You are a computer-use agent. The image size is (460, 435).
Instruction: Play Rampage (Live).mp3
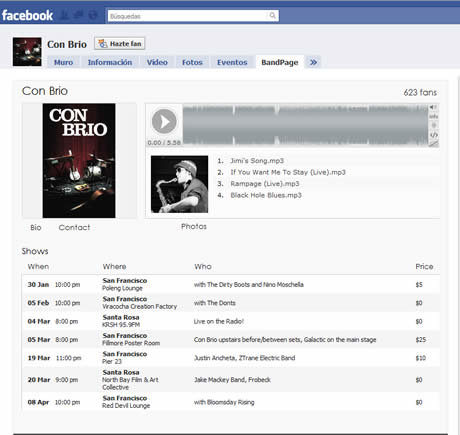[x=265, y=184]
